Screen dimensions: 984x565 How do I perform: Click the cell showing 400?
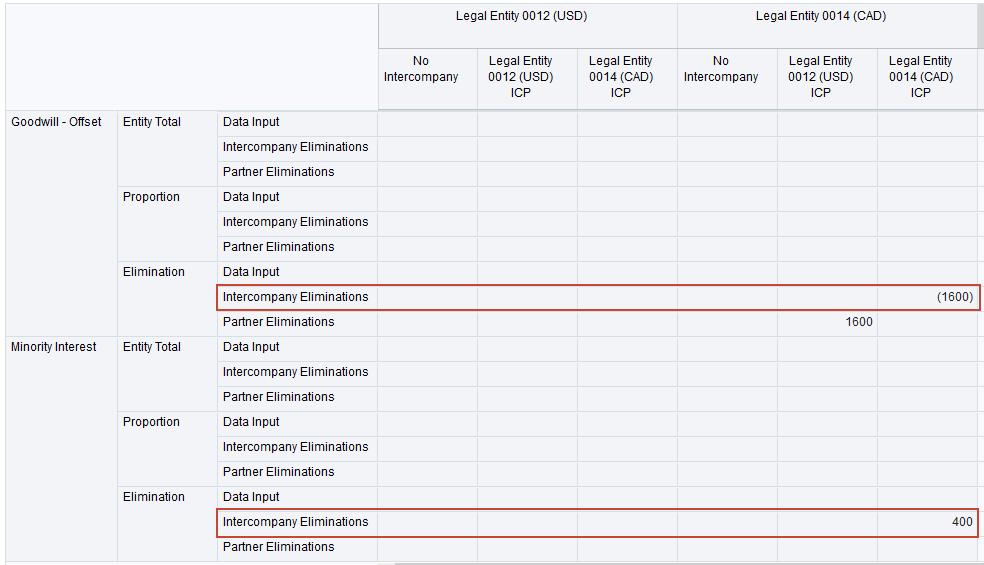point(928,522)
